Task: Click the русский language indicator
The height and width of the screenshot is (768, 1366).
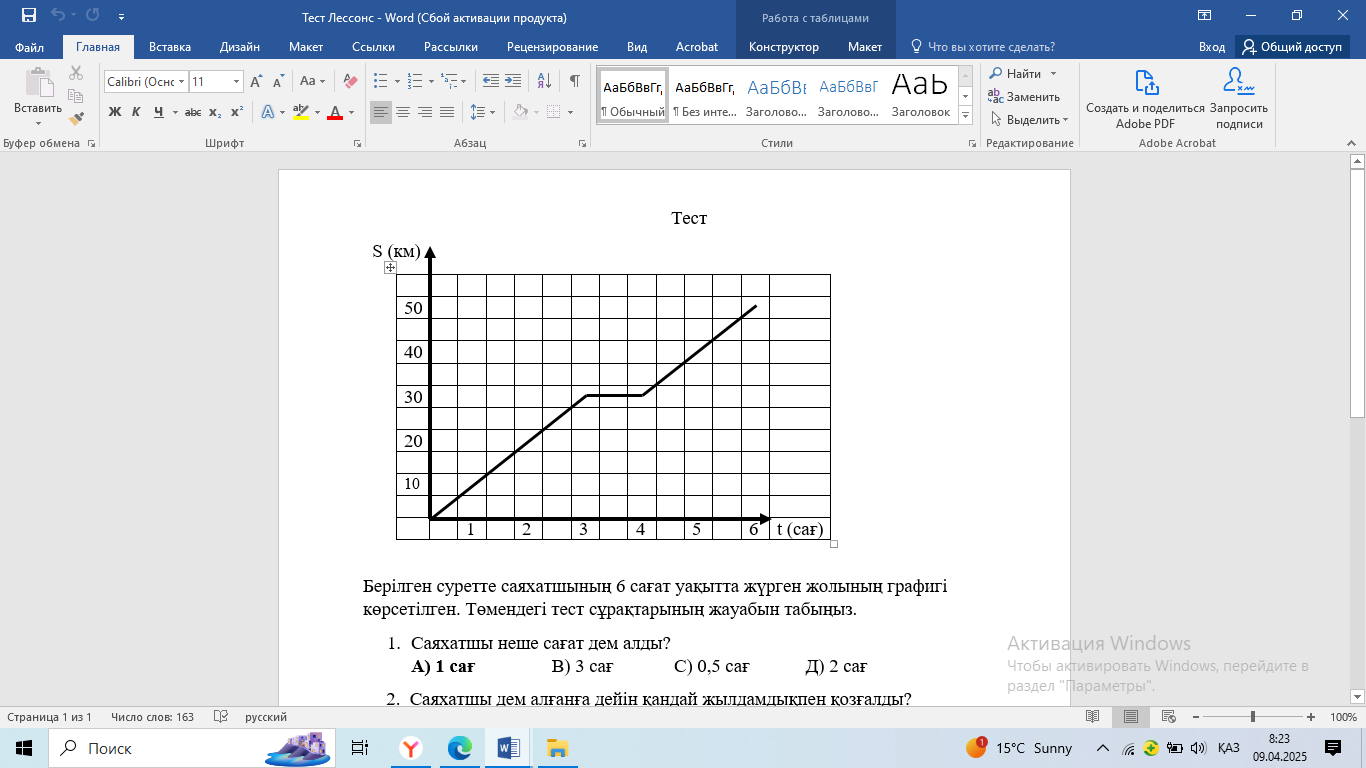Action: click(x=266, y=717)
